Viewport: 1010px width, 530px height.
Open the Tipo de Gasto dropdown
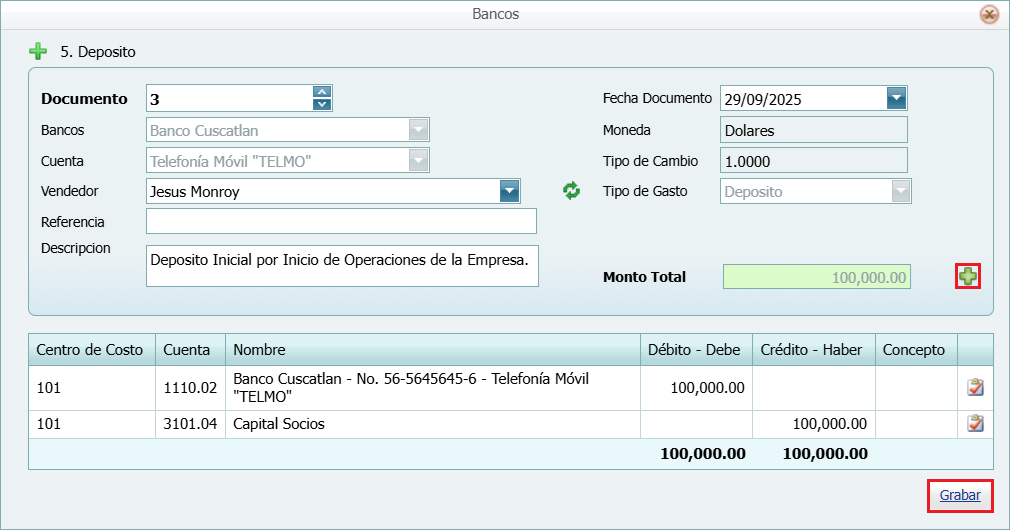(x=901, y=191)
